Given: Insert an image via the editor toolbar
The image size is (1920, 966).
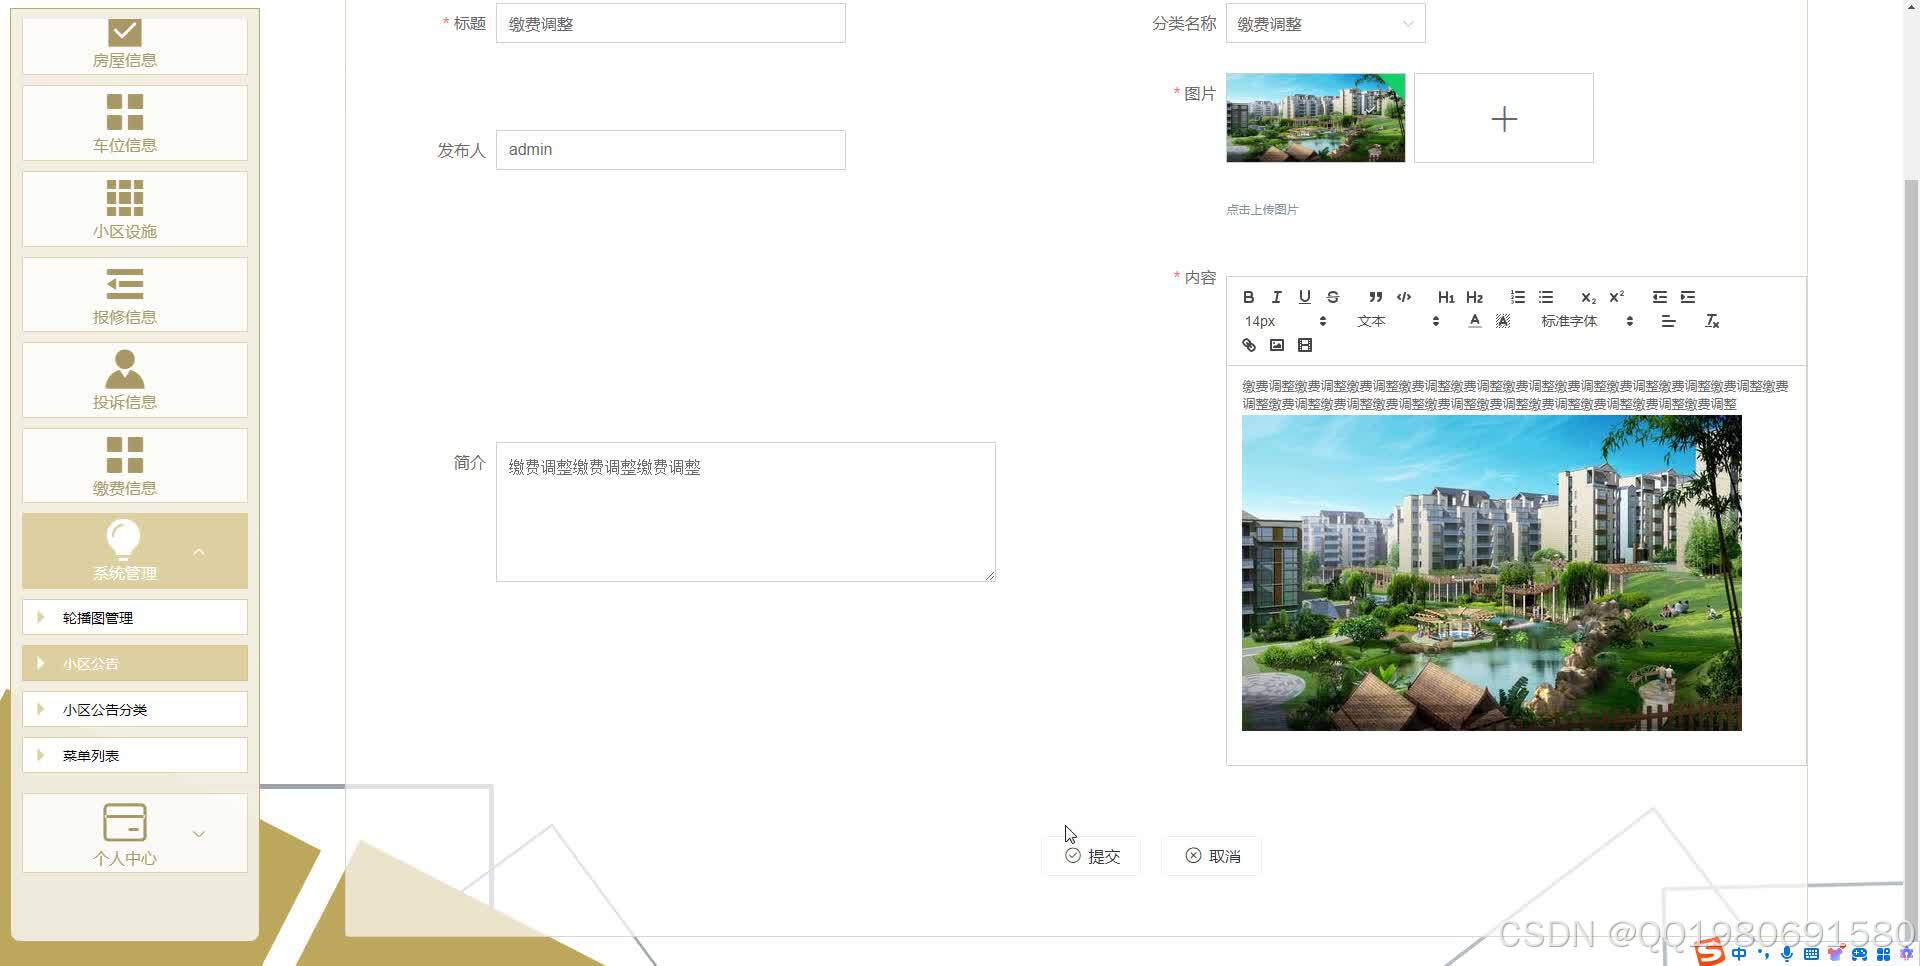Looking at the screenshot, I should (x=1277, y=345).
